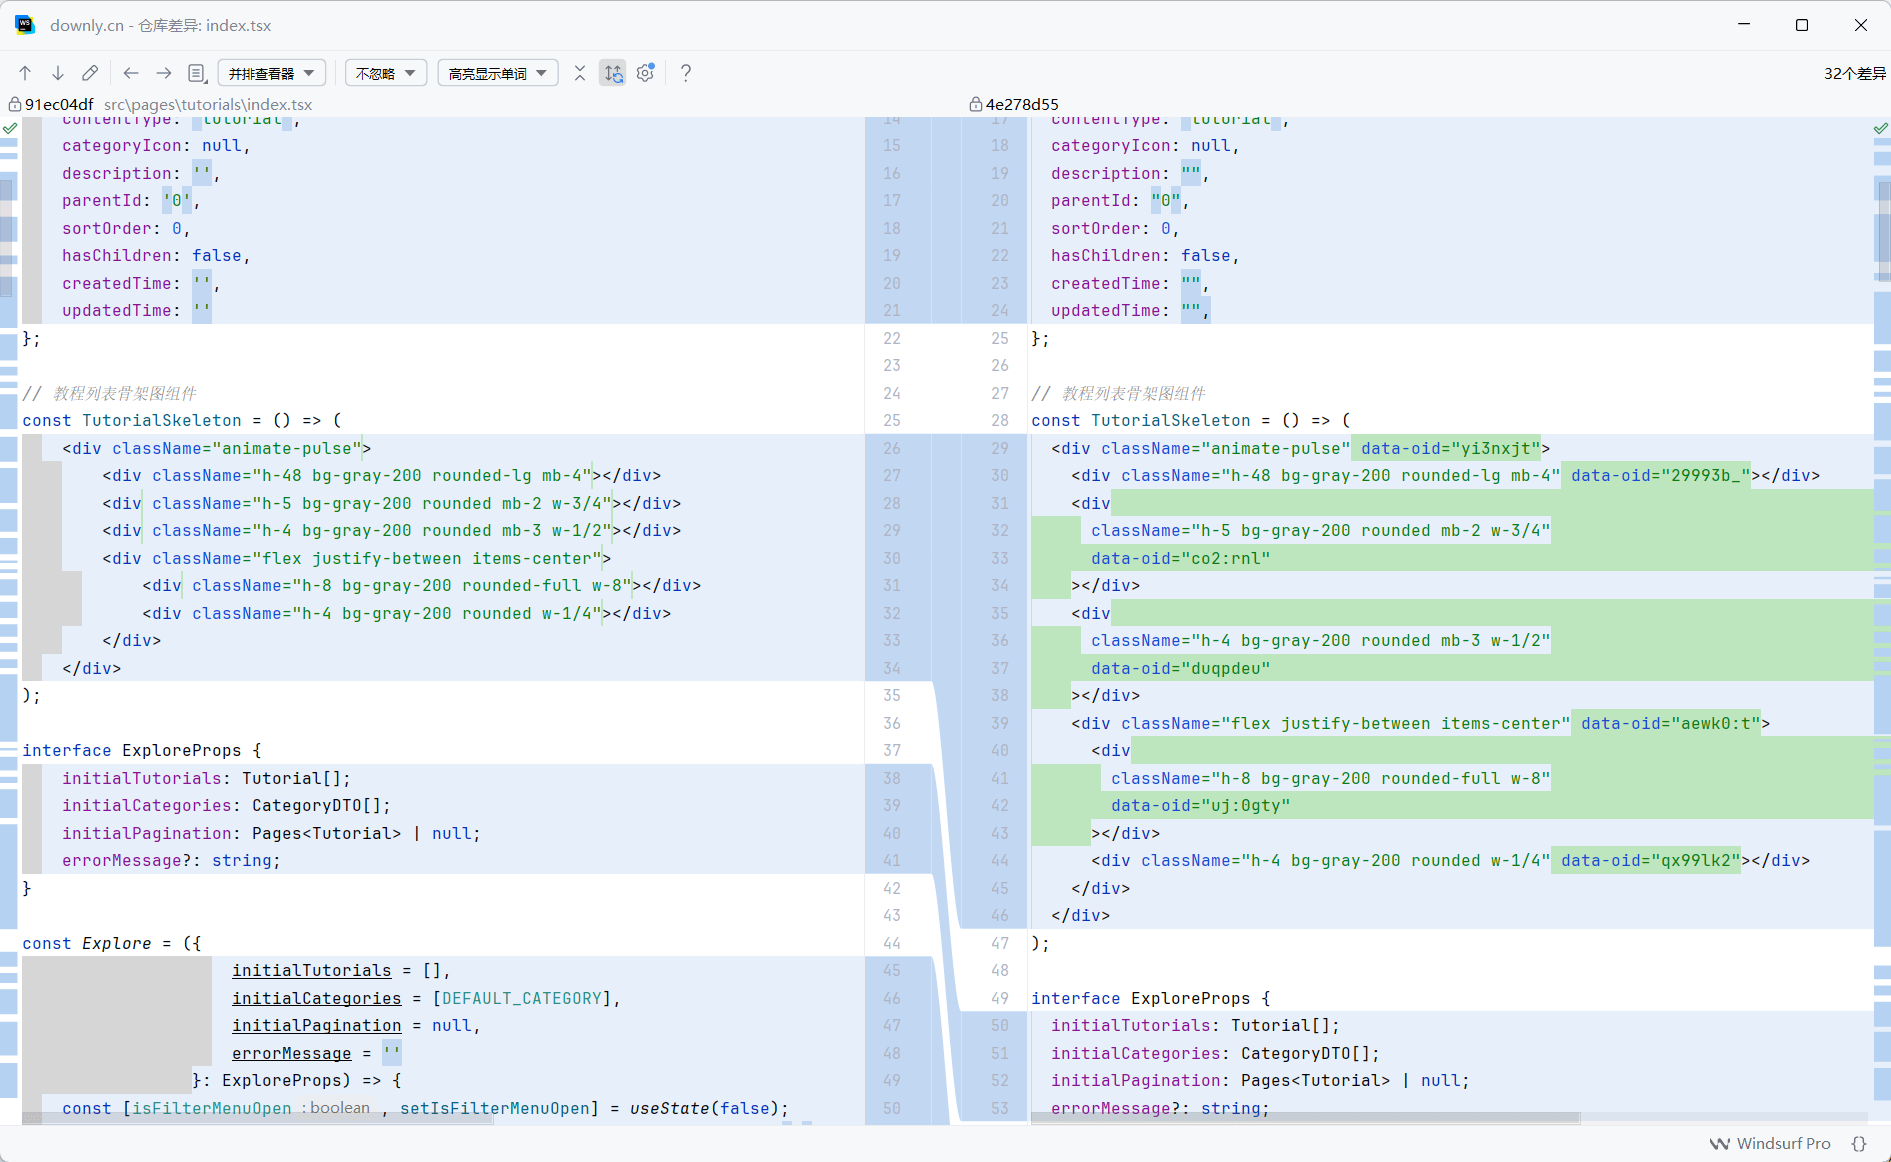Screen dimensions: 1891x1162
Task: Click the '// 教程列表骨架图组件' comment in left pane
Action: click(110, 393)
